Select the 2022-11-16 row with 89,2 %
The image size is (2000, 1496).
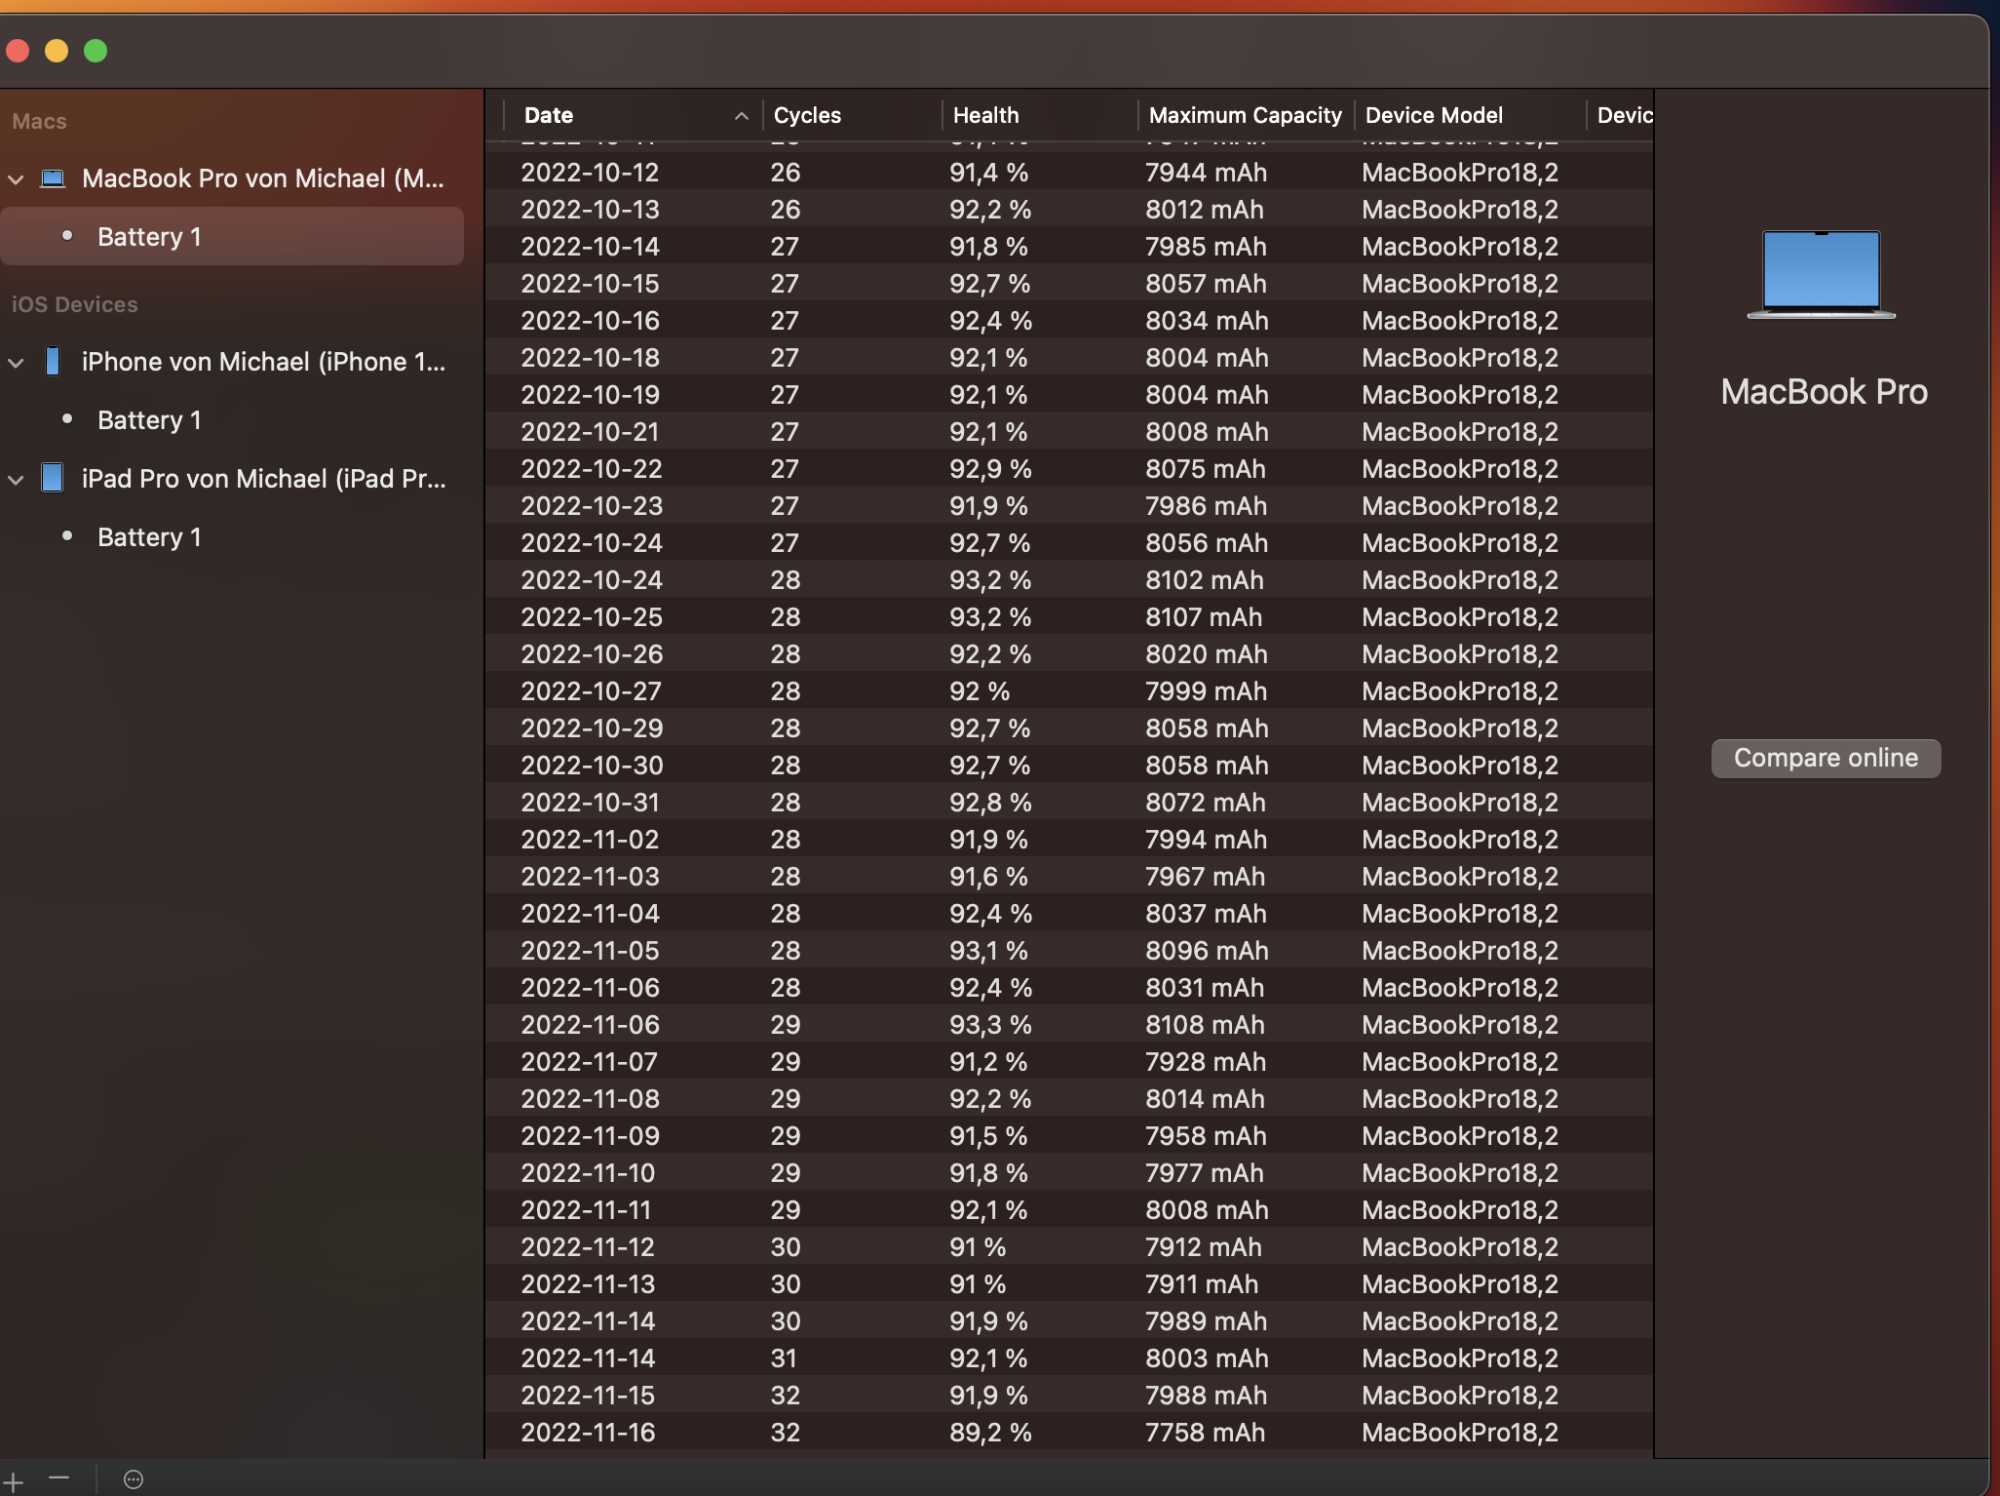[x=1000, y=1432]
